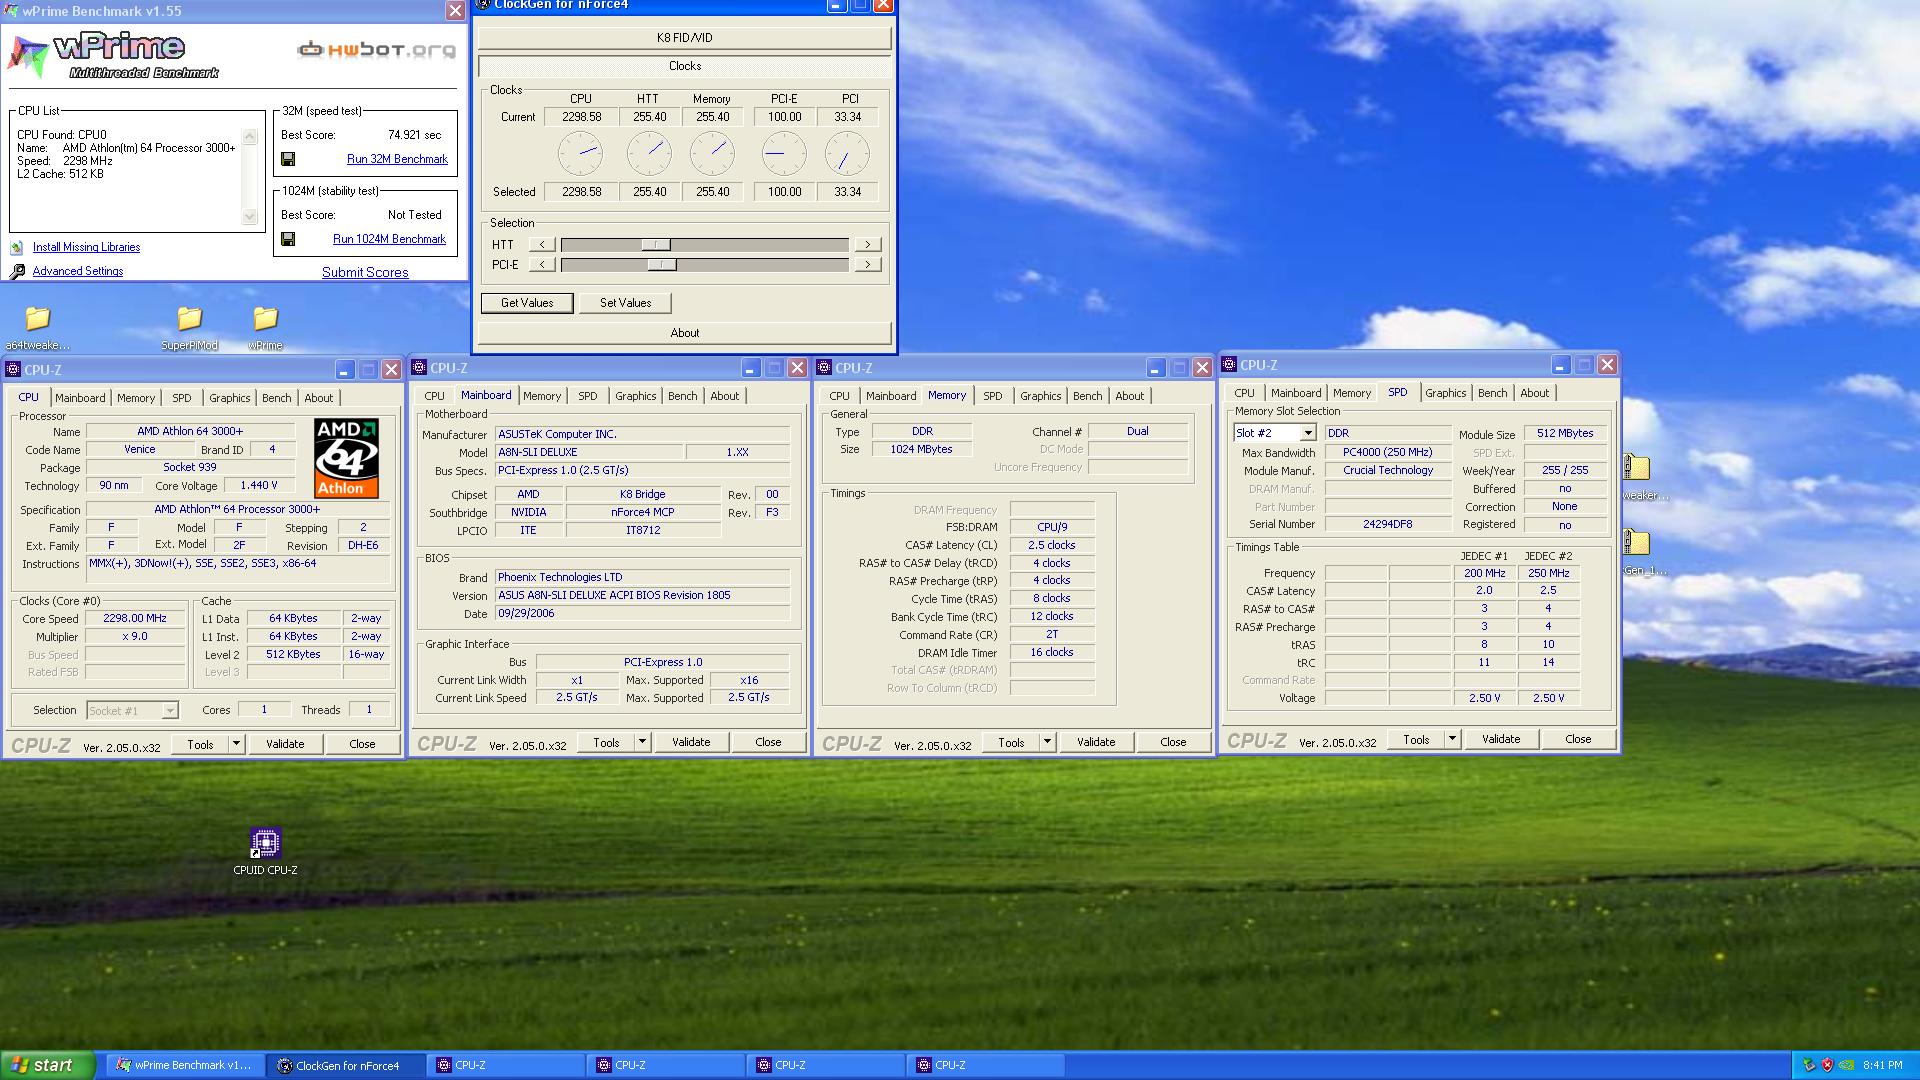Select the Mainboard tab in first CPU-Z window
This screenshot has width=1920, height=1080.
pyautogui.click(x=80, y=398)
